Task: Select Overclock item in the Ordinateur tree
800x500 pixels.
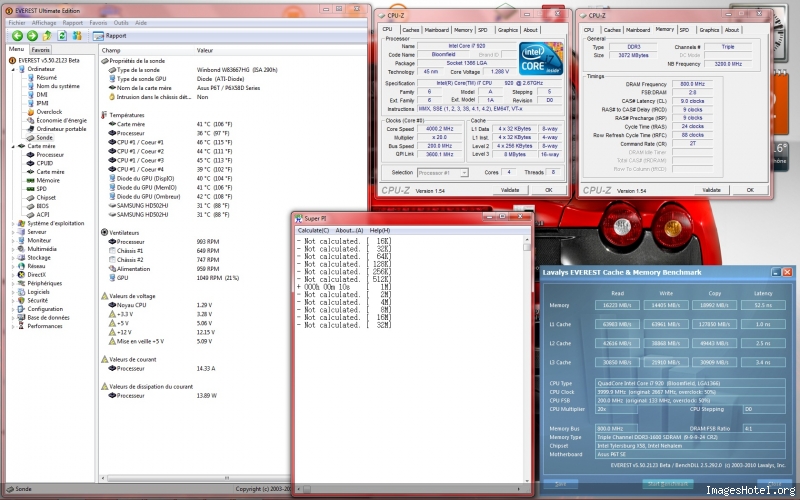Action: click(50, 112)
